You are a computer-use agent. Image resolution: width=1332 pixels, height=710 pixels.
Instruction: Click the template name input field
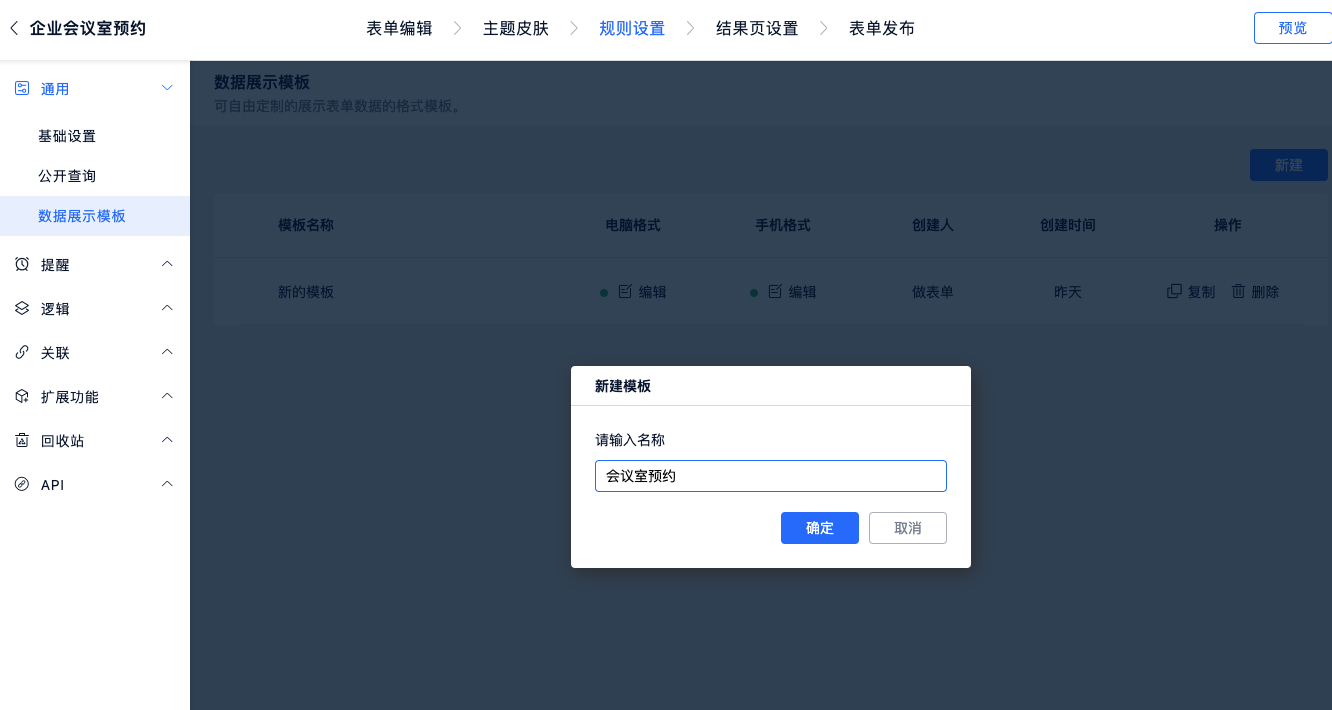[x=770, y=476]
